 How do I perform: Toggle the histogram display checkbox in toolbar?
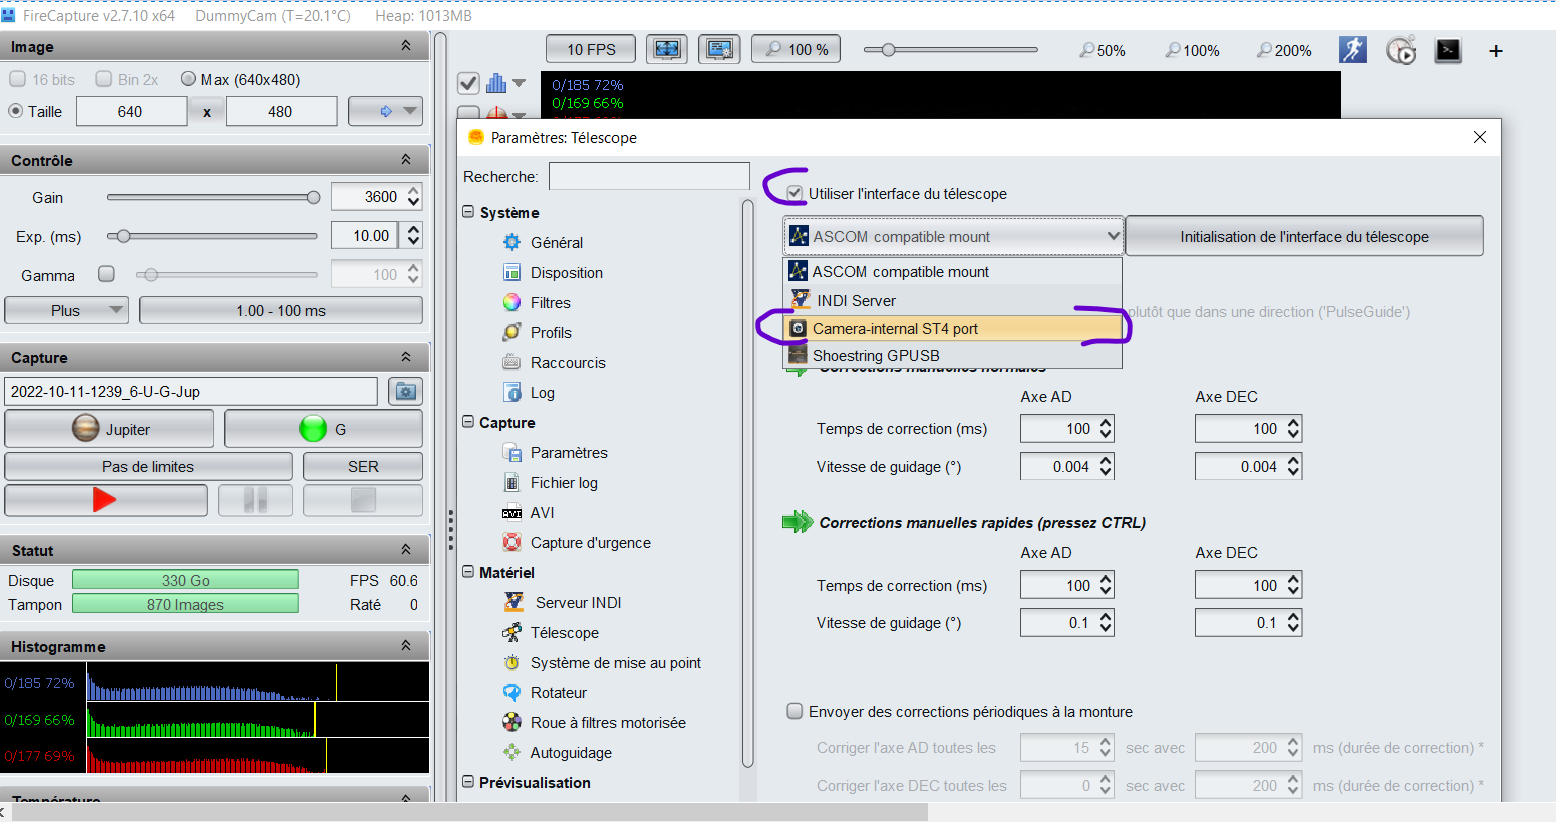tap(468, 83)
